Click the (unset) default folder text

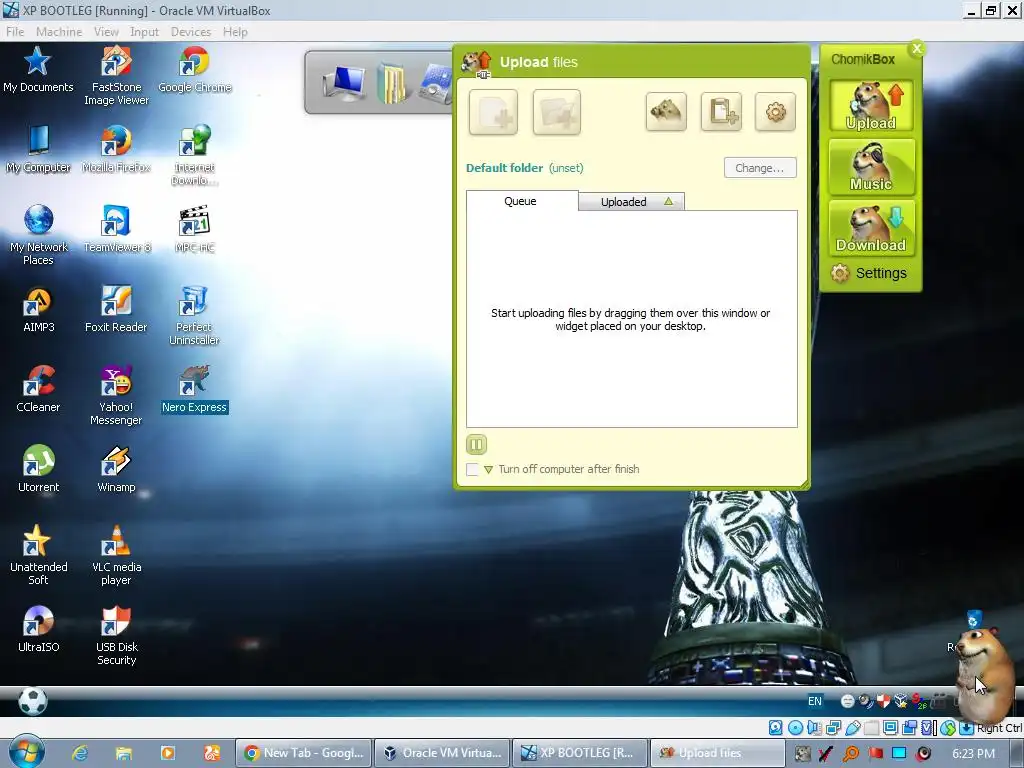pyautogui.click(x=566, y=168)
